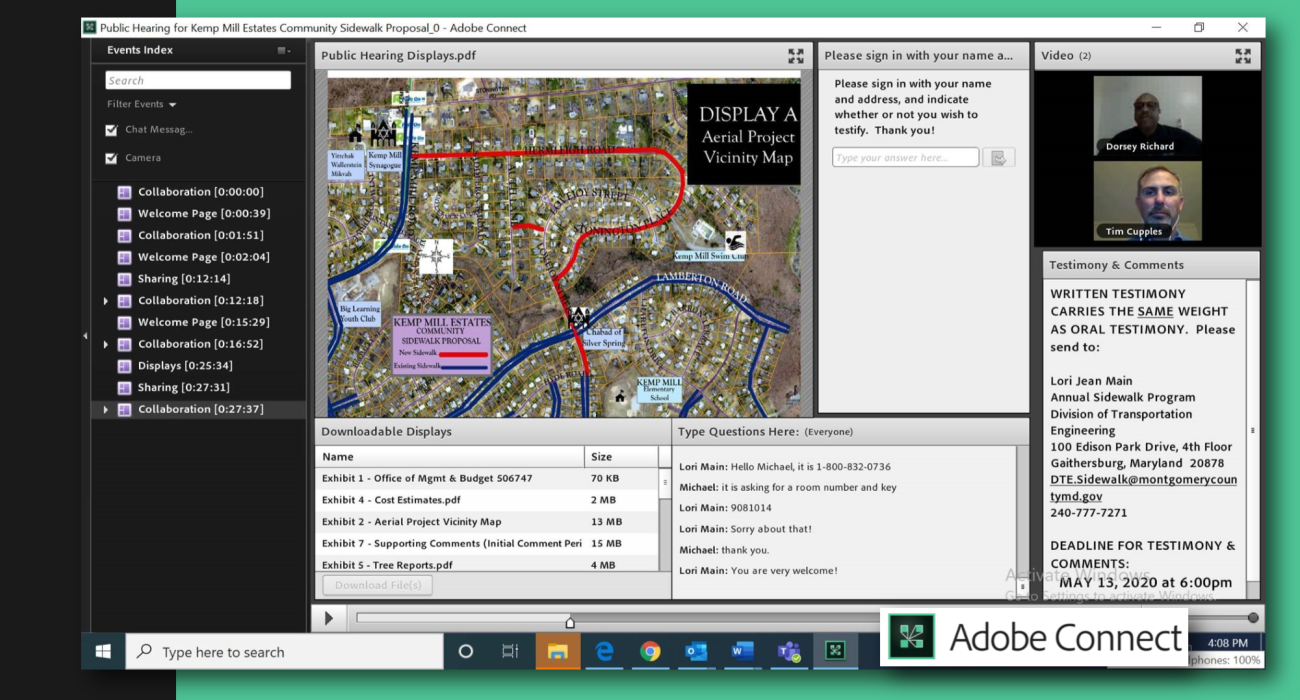Viewport: 1300px width, 700px height.
Task: Open the Events Index options menu icon
Action: point(284,51)
